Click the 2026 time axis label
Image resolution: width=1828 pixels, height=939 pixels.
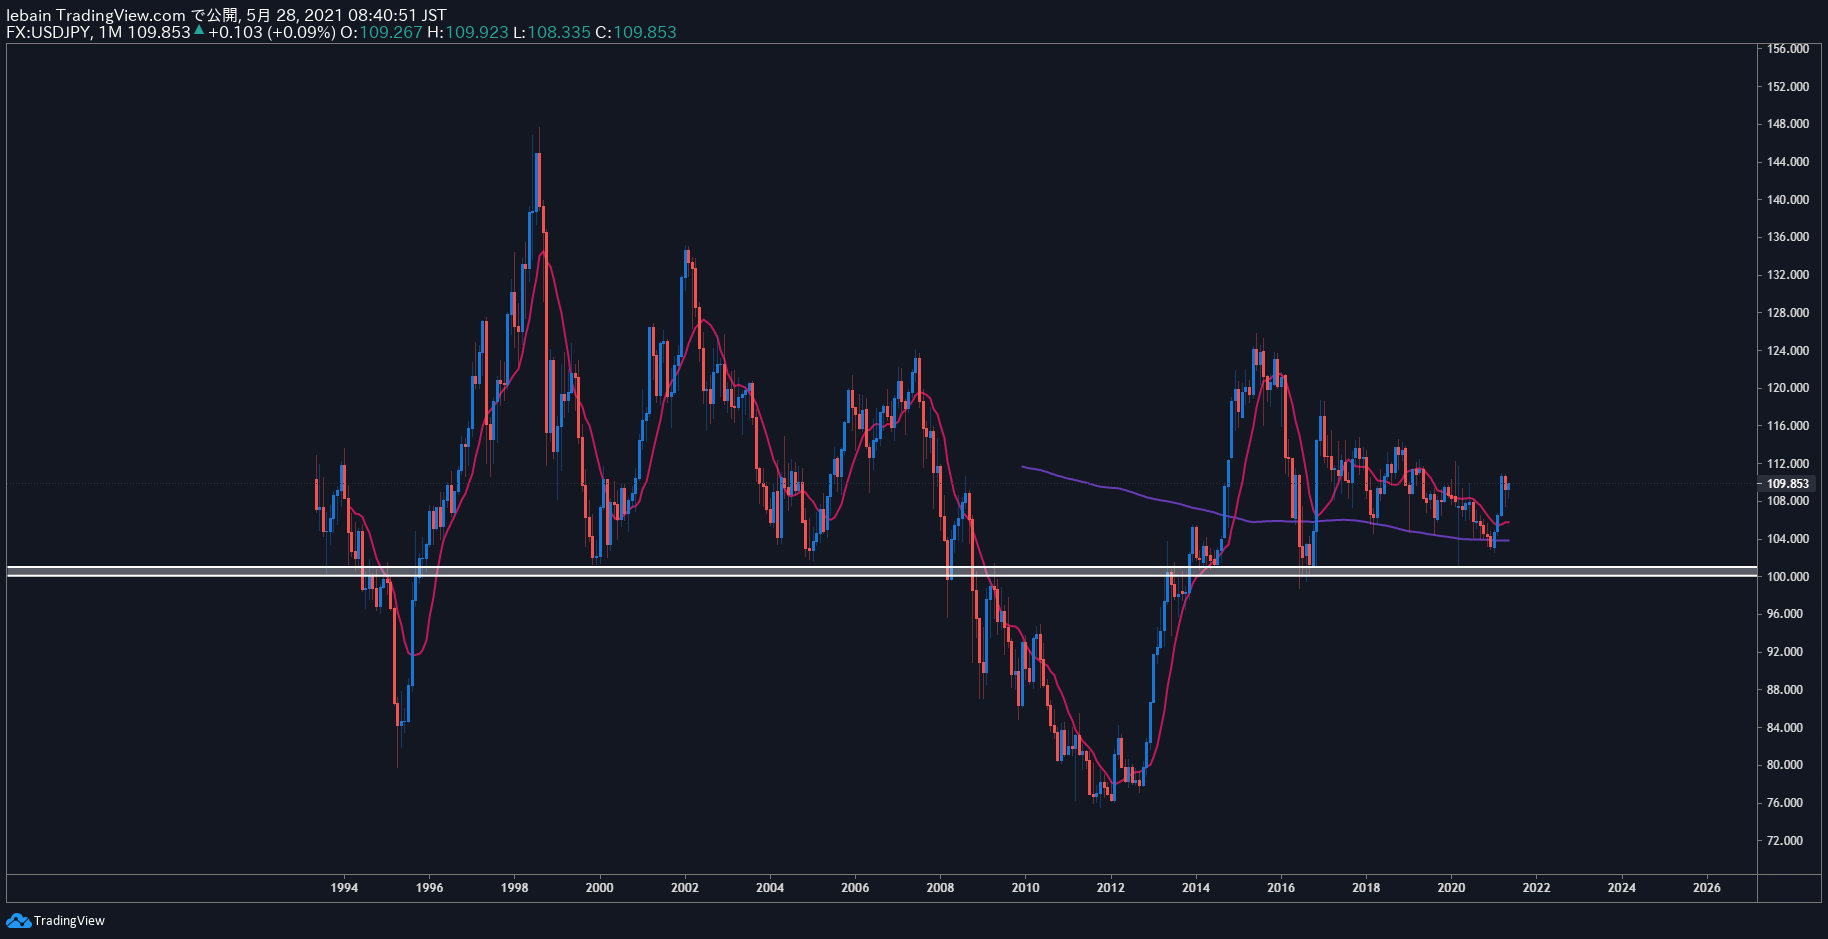point(1707,888)
